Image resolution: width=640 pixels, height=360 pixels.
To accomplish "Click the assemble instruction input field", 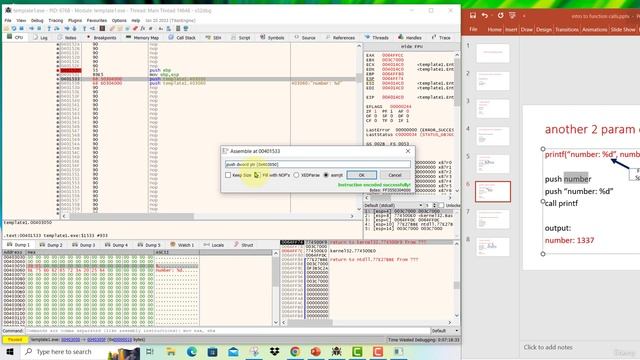I will pyautogui.click(x=318, y=164).
